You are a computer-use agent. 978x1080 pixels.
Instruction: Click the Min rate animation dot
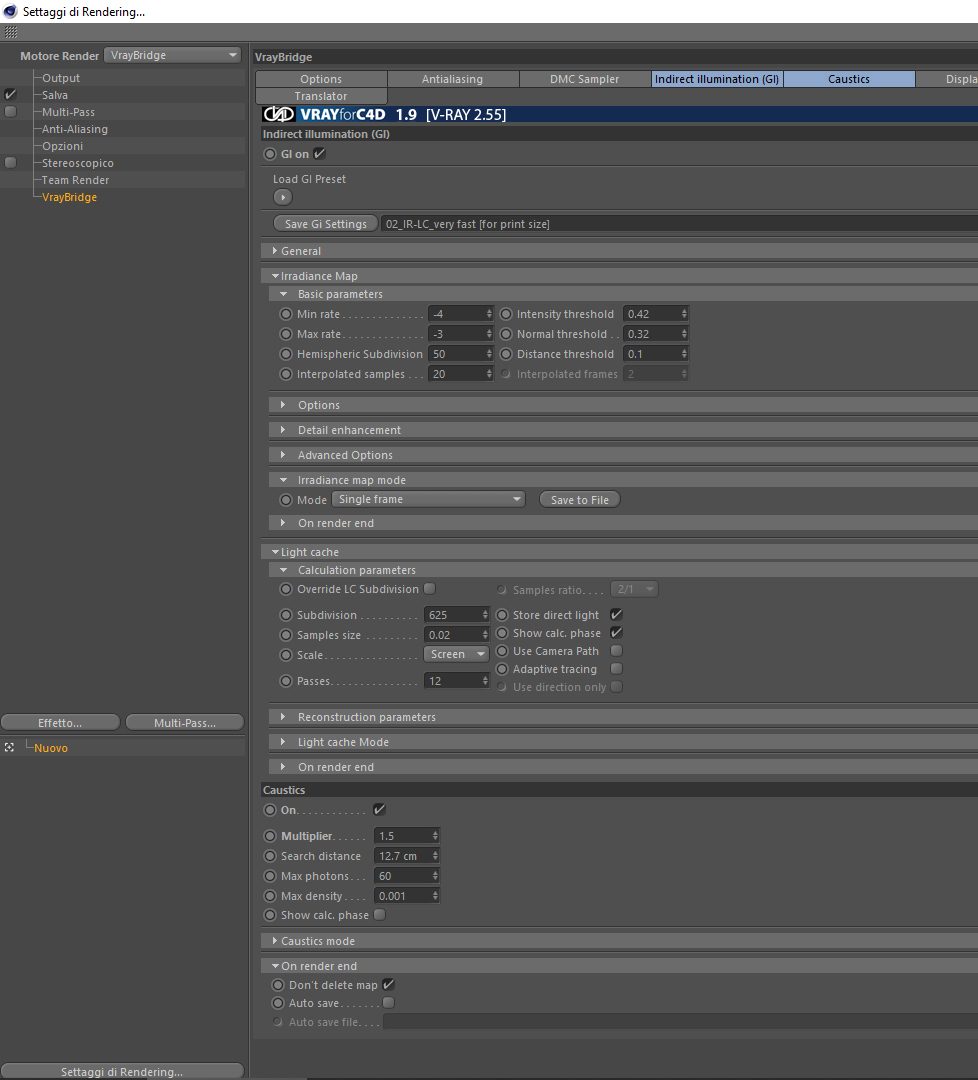tap(286, 314)
